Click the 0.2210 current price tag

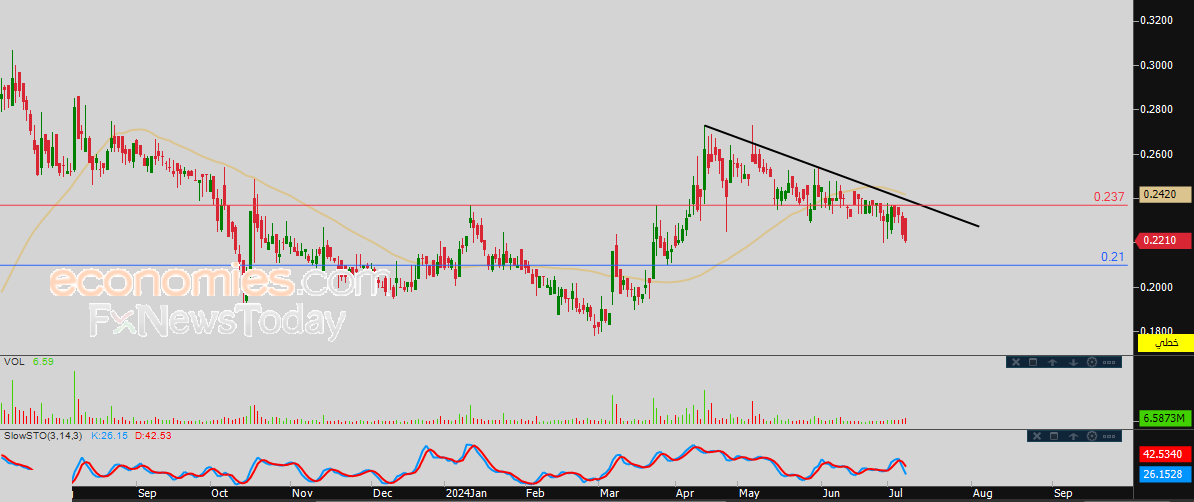click(1165, 240)
